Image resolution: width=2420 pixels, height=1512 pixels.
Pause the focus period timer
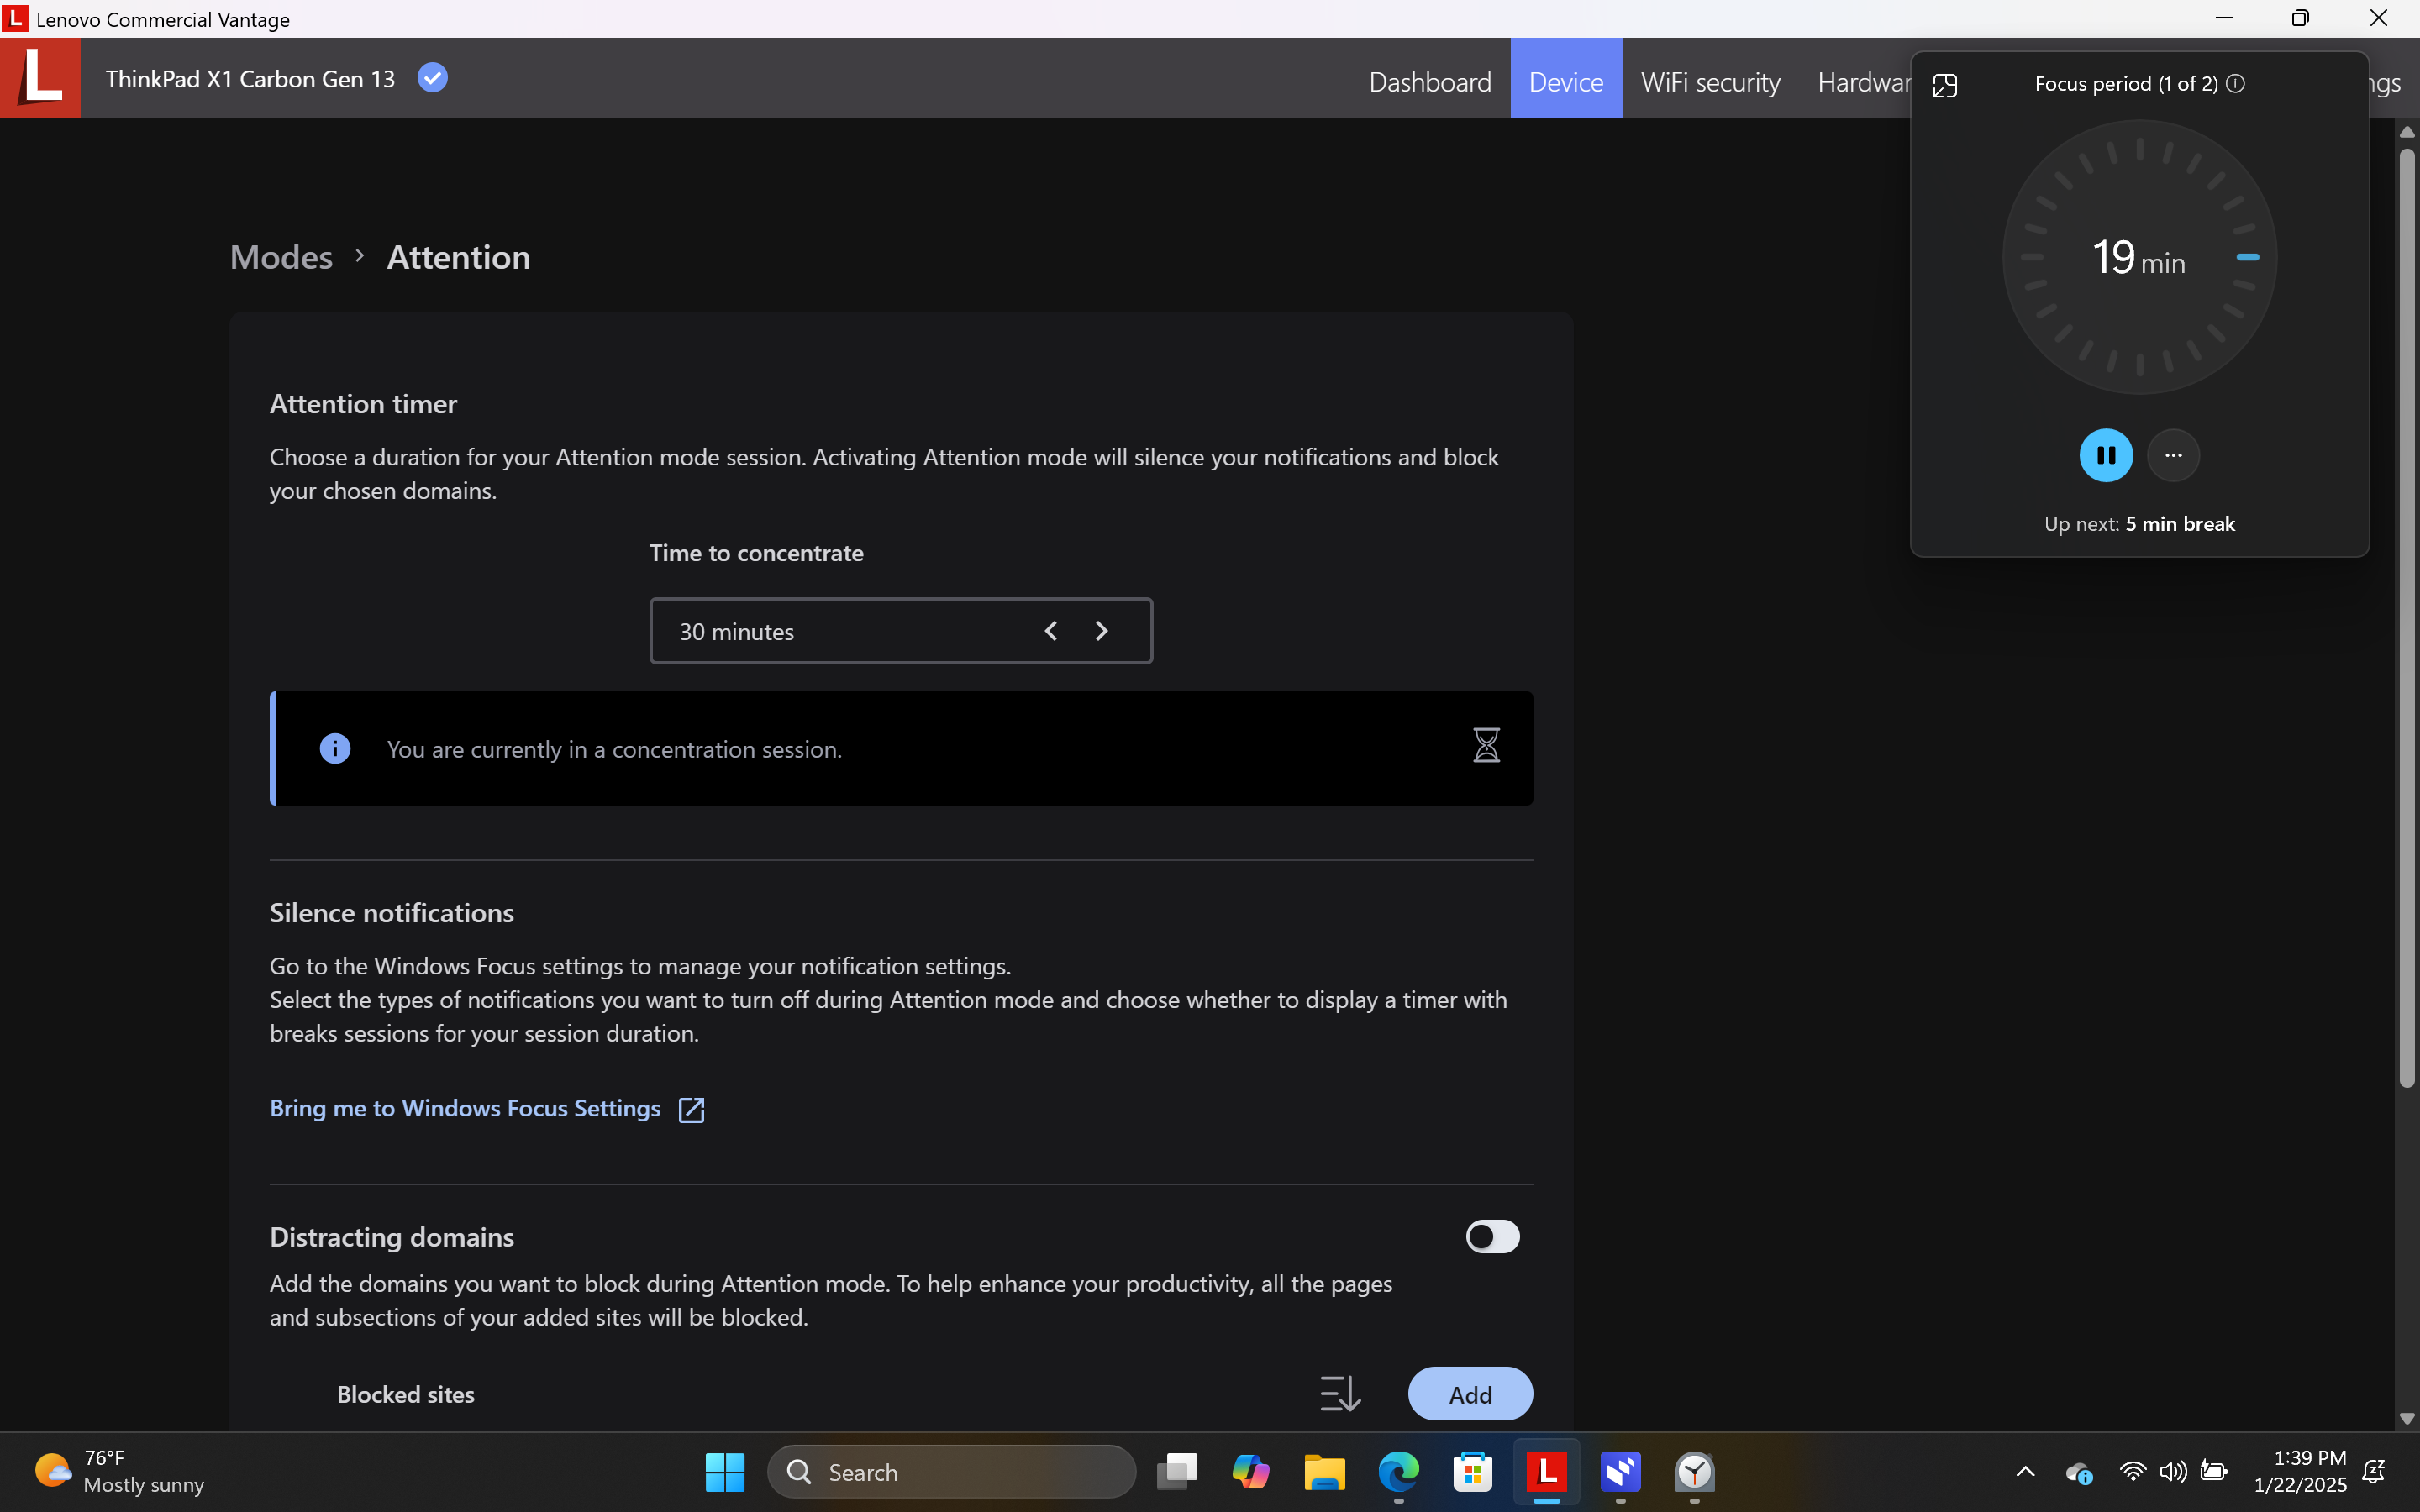click(2106, 455)
